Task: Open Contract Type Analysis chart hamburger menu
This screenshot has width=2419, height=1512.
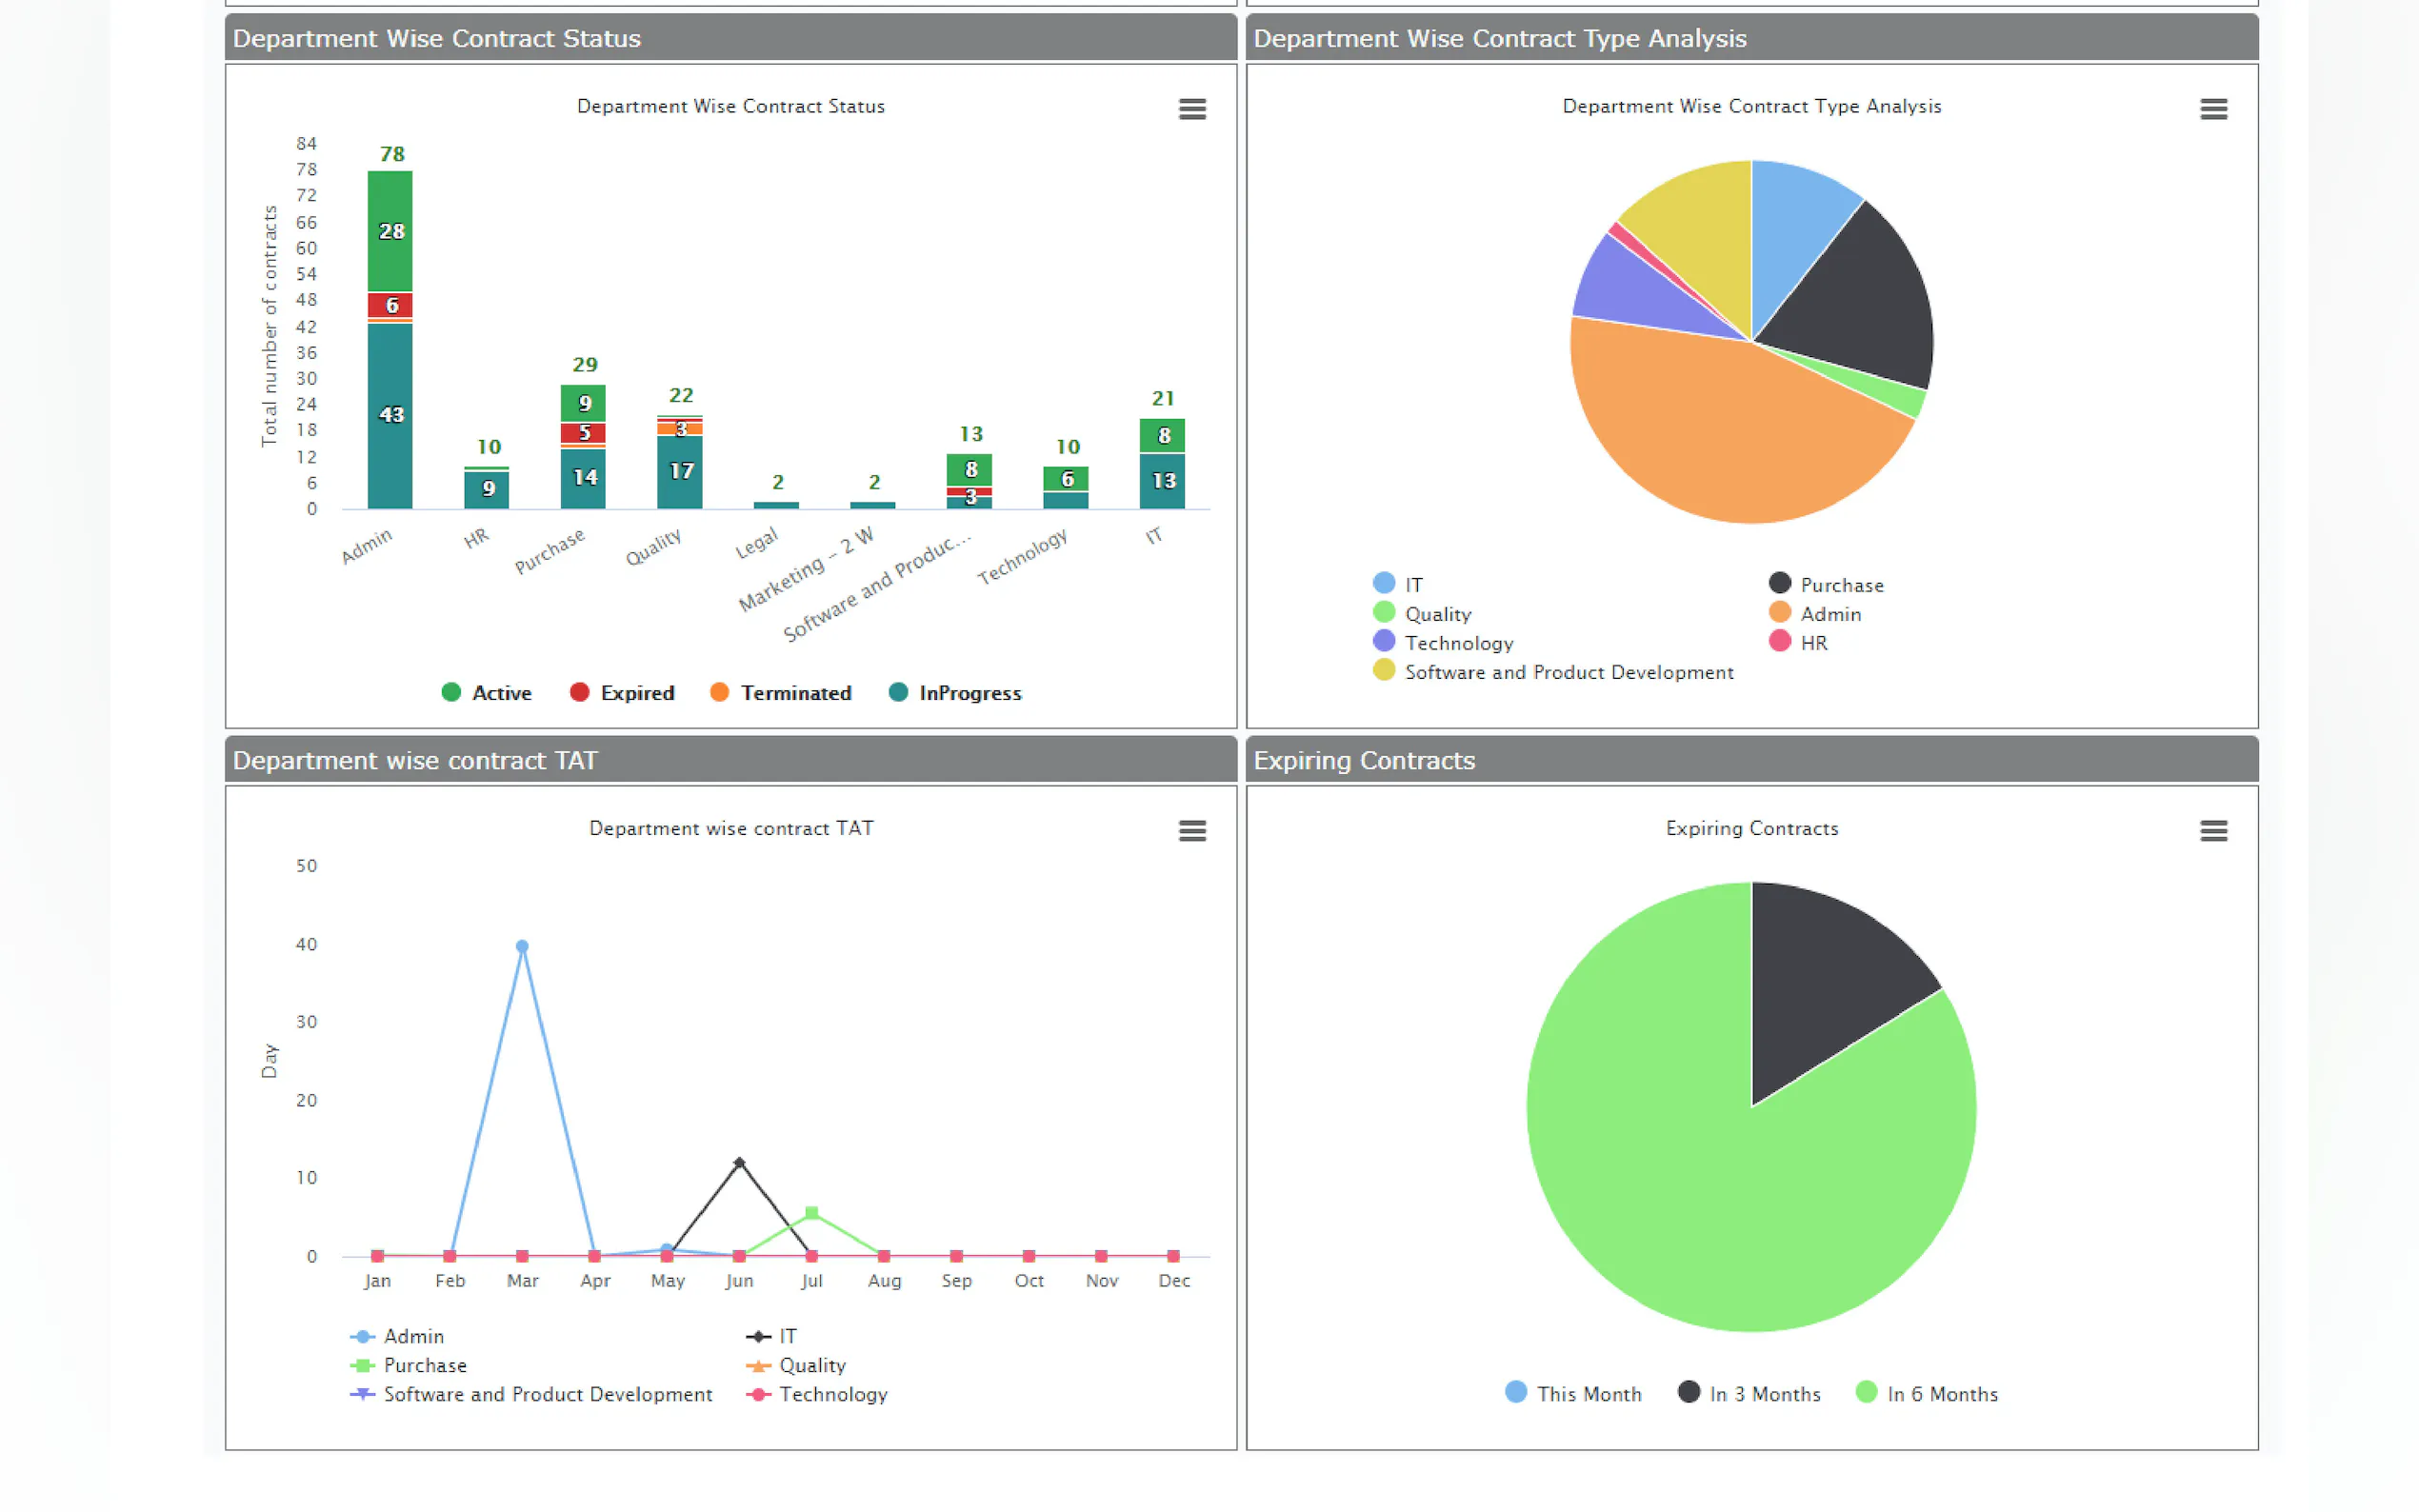Action: 2212,109
